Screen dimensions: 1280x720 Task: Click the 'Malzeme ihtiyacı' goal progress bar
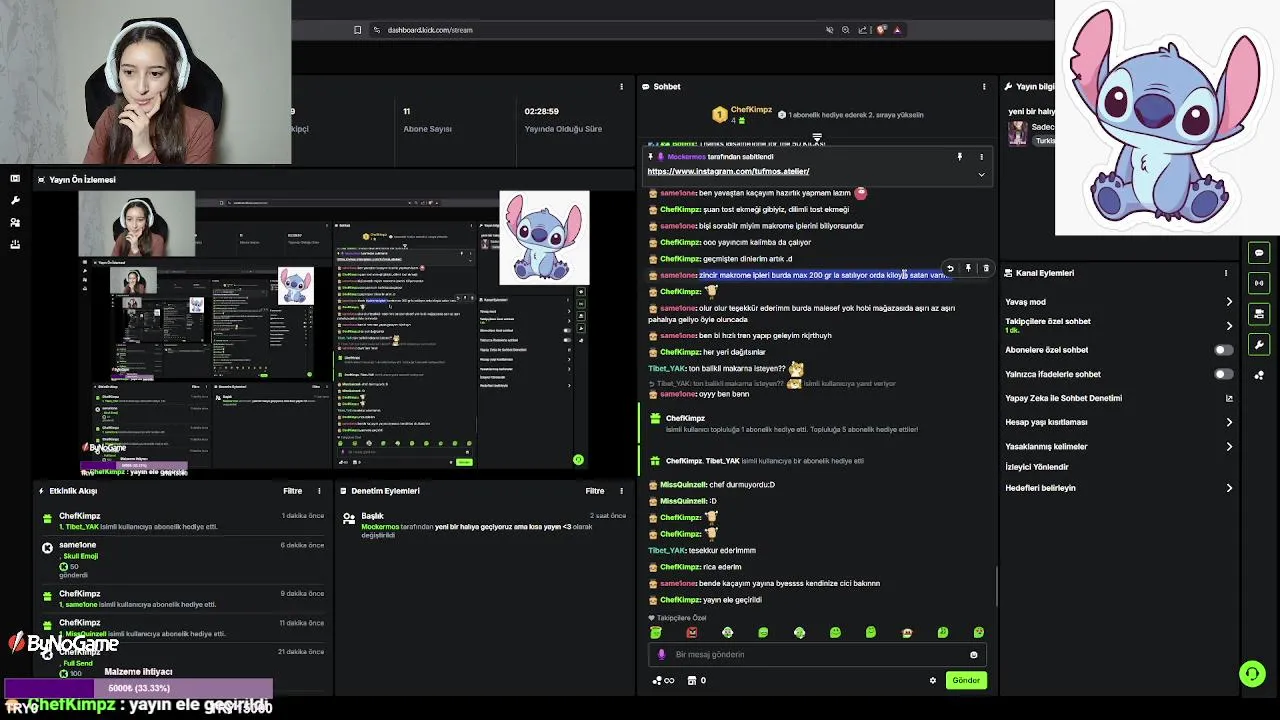pos(139,688)
